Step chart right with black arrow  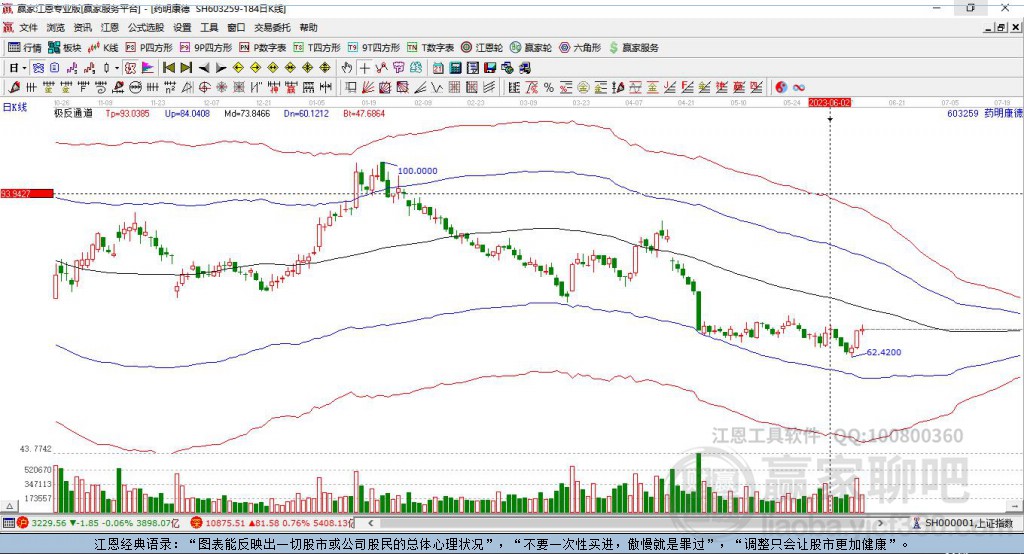[221, 68]
